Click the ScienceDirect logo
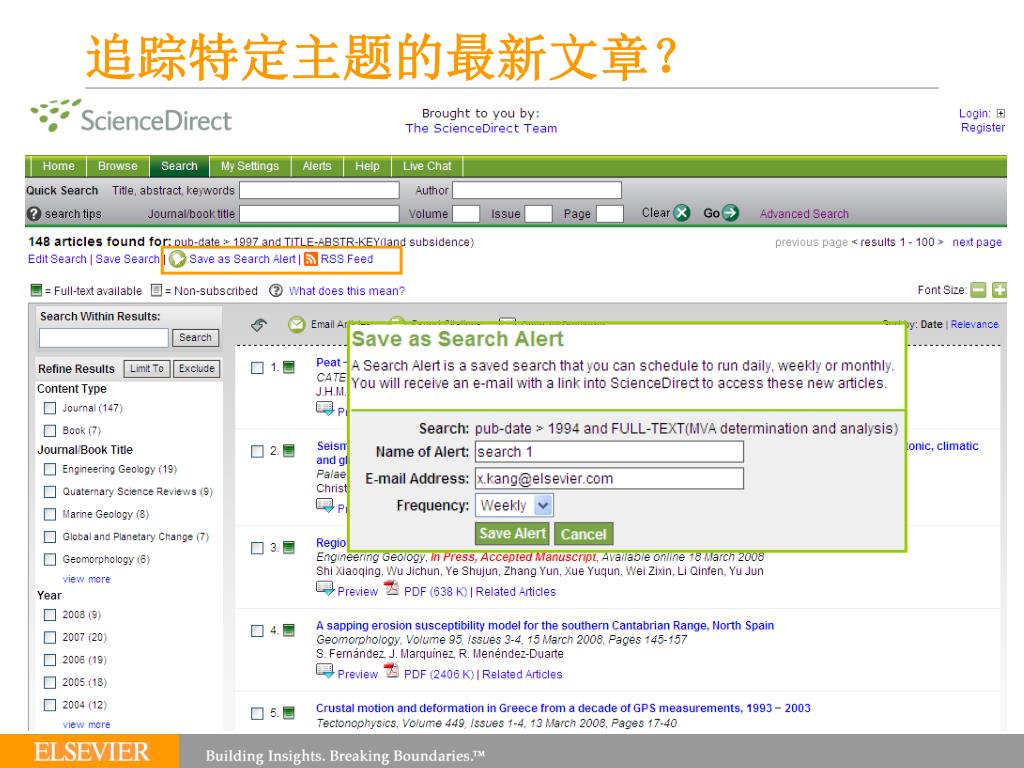The width and height of the screenshot is (1024, 768). coord(131,116)
